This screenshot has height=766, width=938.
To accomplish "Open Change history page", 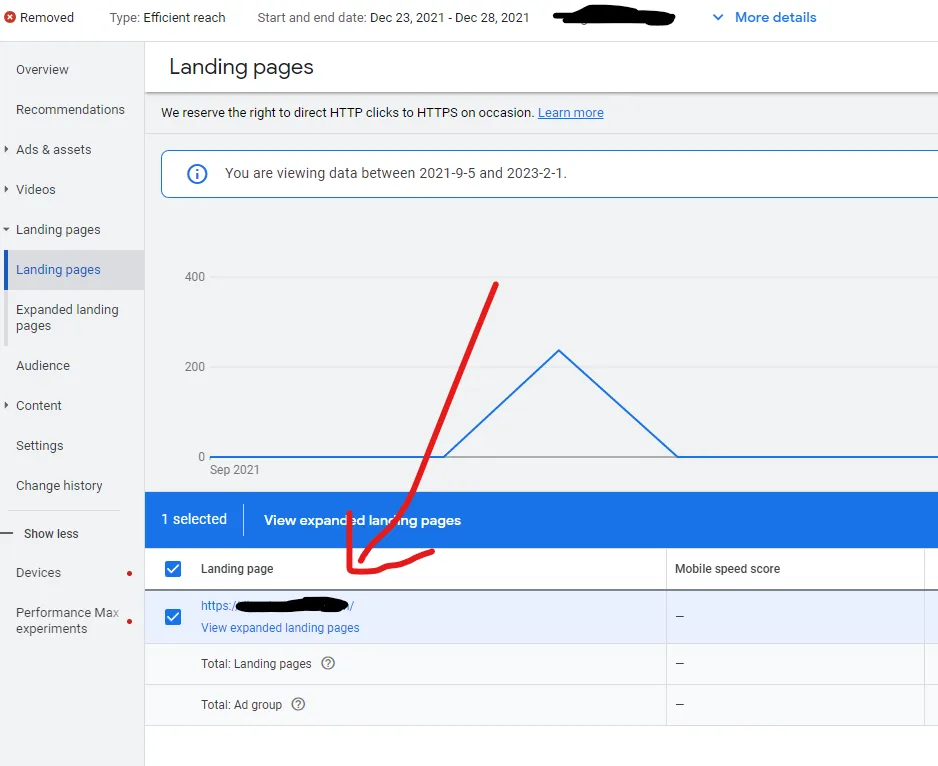I will (x=59, y=486).
